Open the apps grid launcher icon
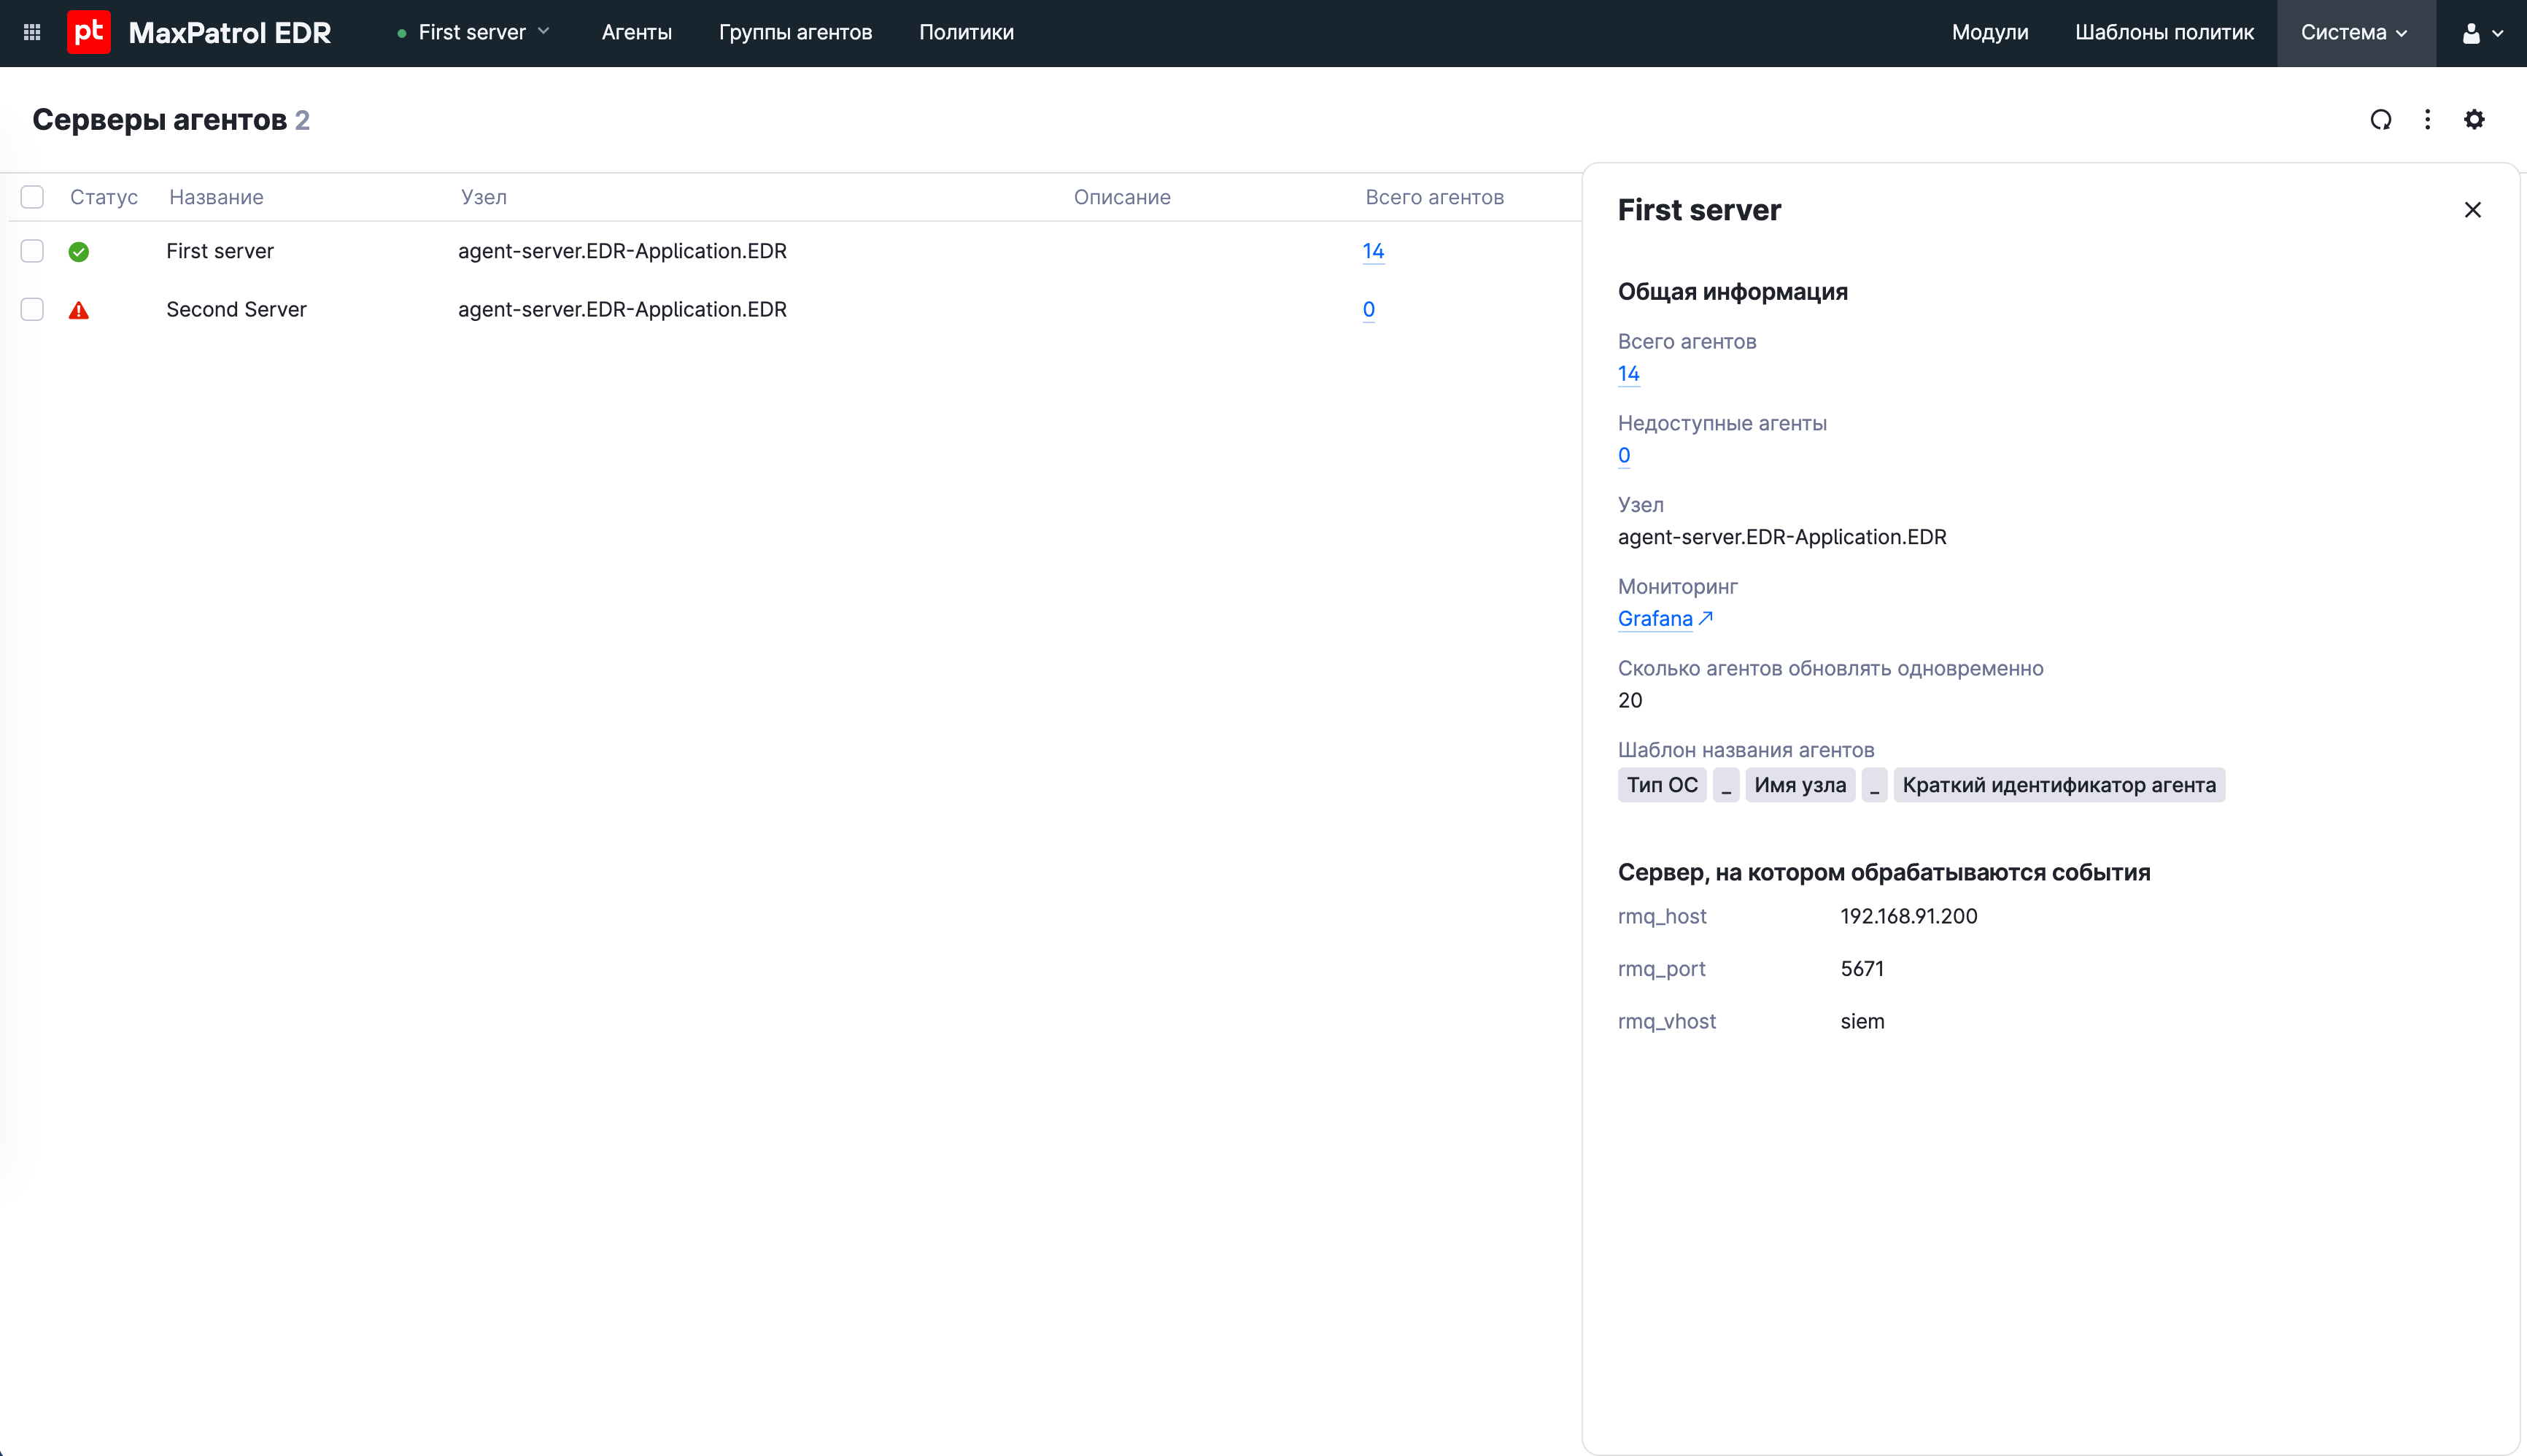Image resolution: width=2527 pixels, height=1456 pixels. 32,33
